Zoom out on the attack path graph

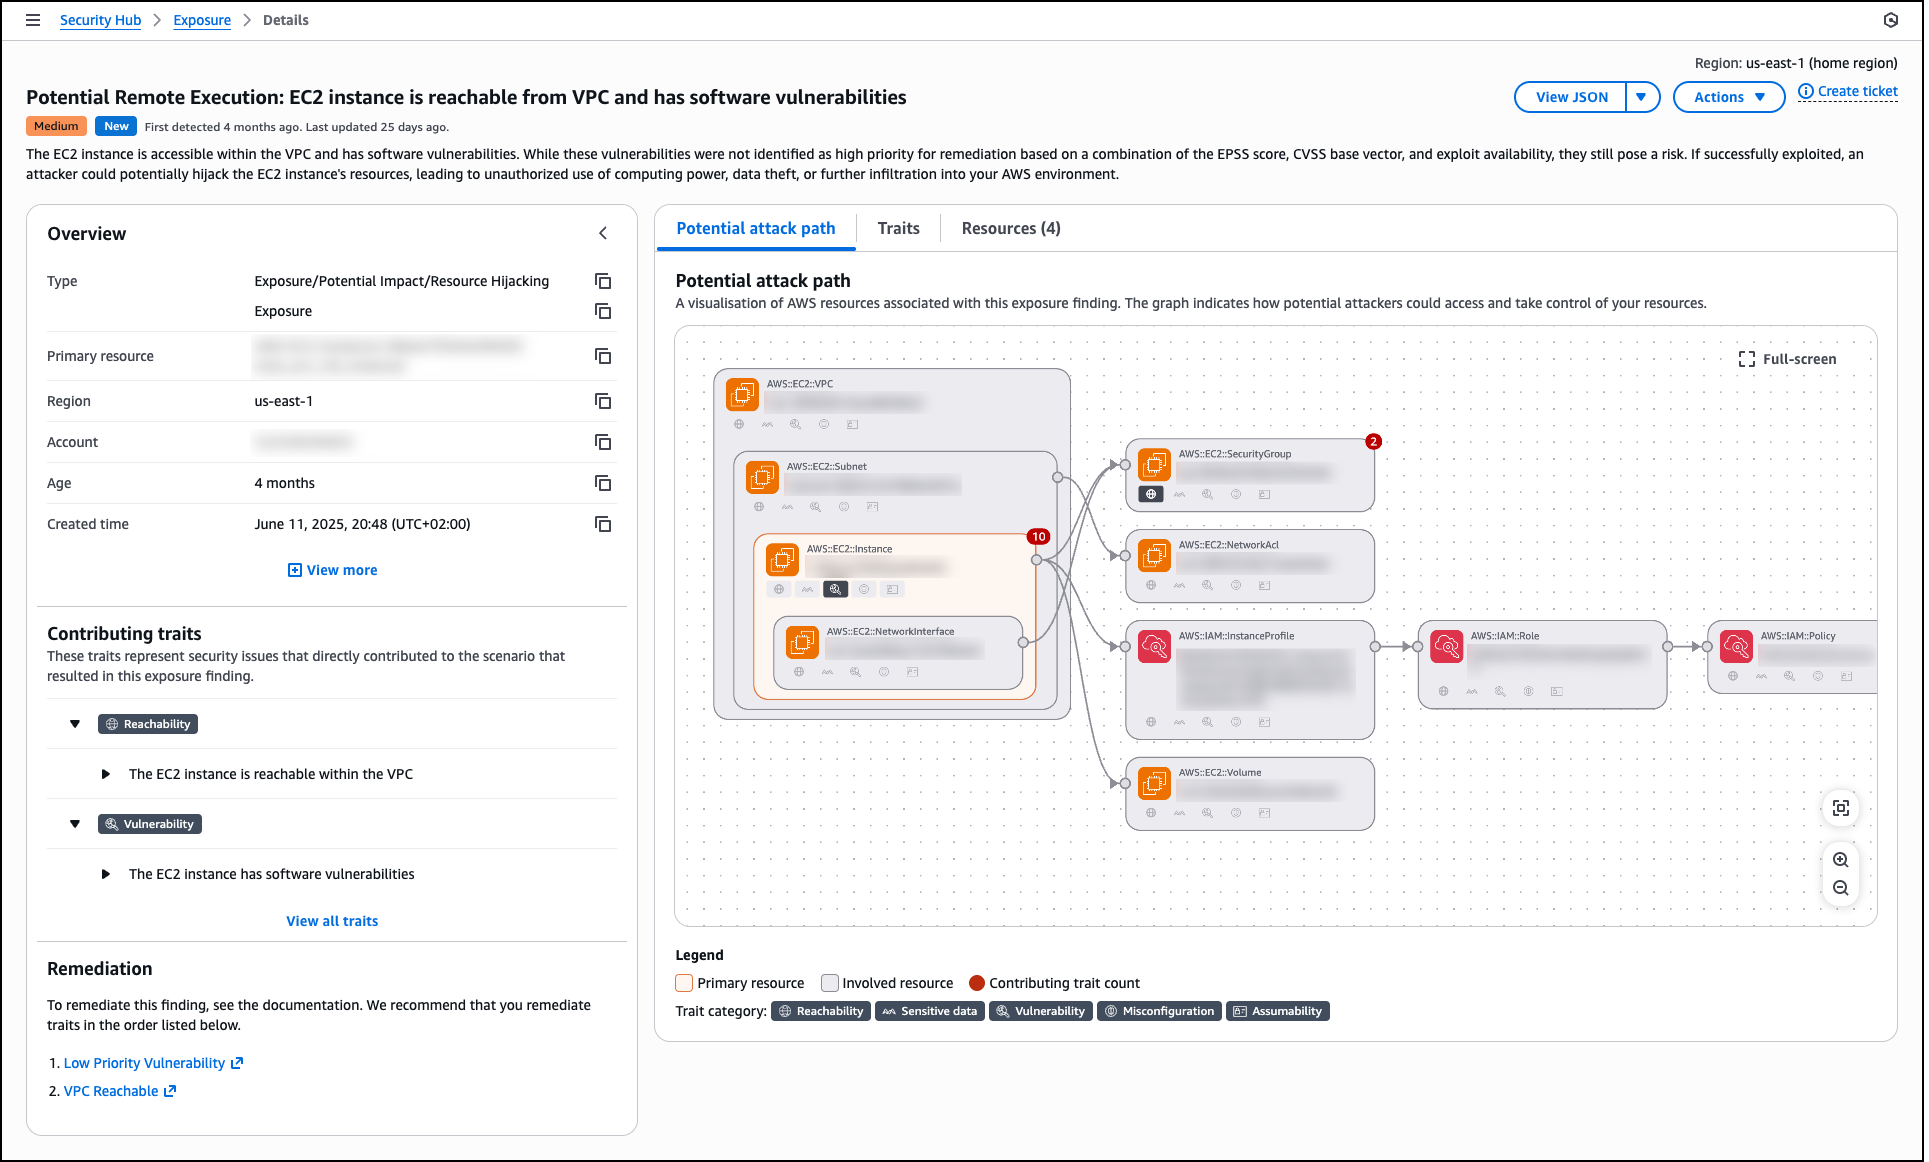coord(1840,888)
